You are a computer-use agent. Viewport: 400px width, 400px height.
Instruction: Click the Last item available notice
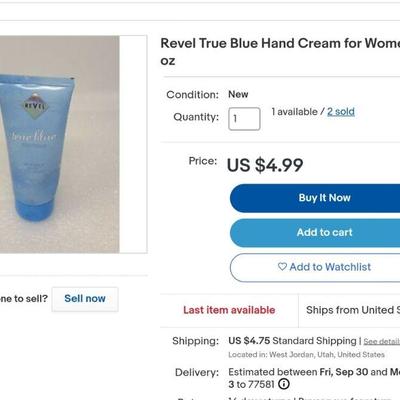(x=229, y=310)
